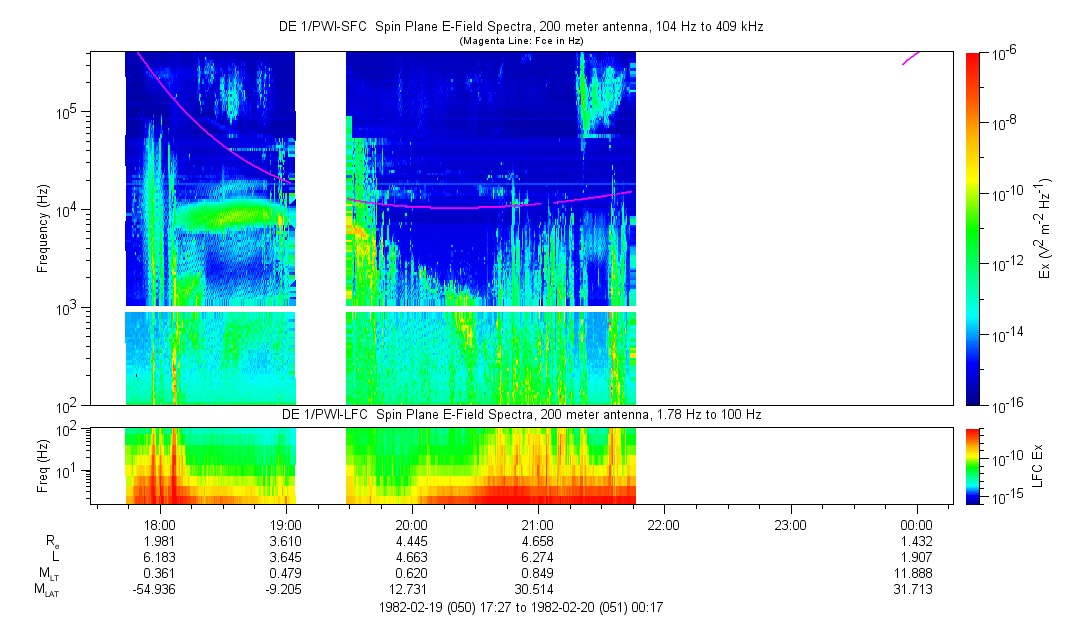Image resolution: width=1083 pixels, height=620 pixels.
Task: Click the date range caption 1982-02-19 to 1982-02-20
Action: (x=521, y=608)
